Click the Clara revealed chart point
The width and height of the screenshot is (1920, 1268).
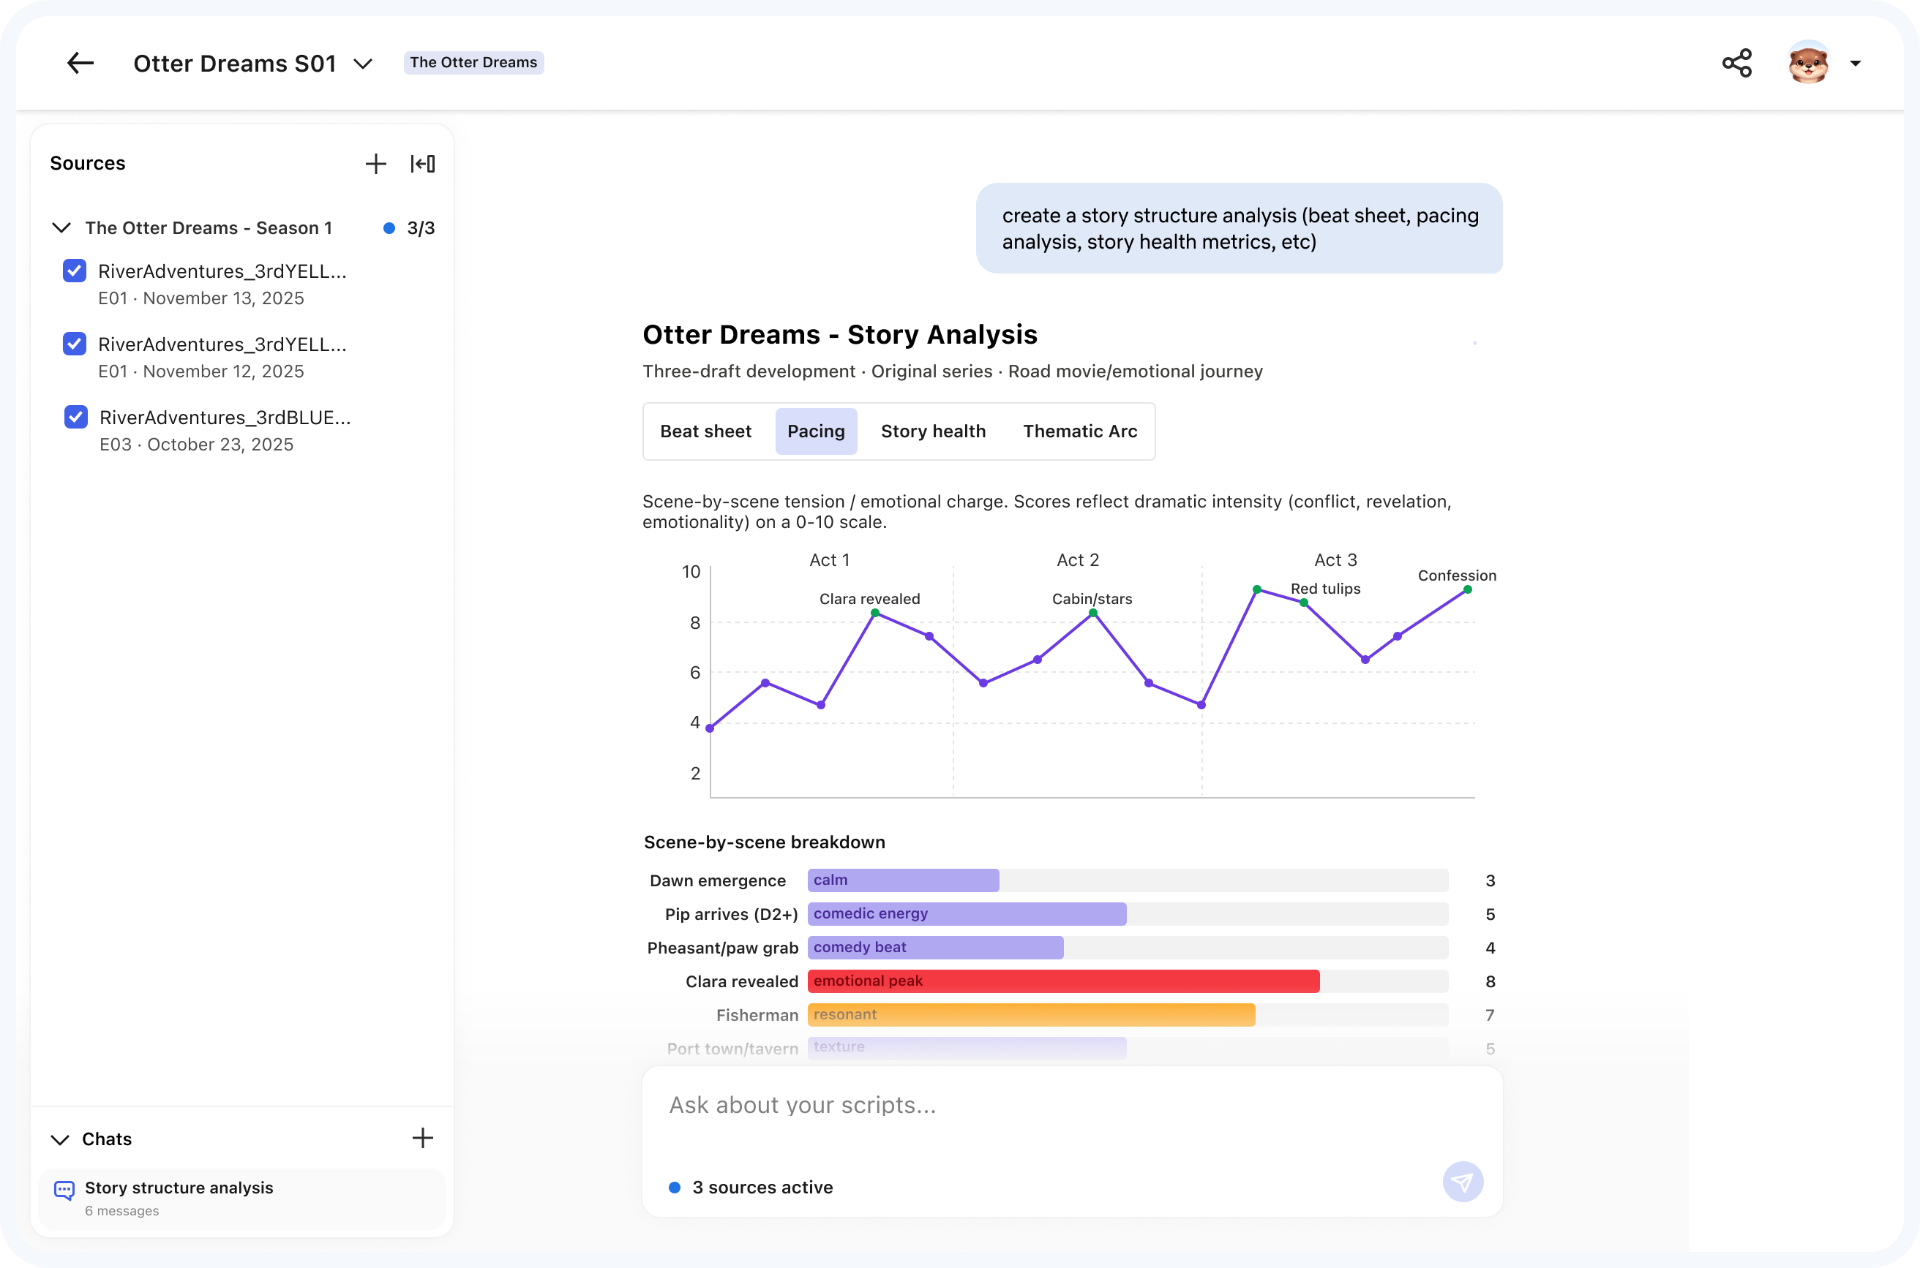875,614
